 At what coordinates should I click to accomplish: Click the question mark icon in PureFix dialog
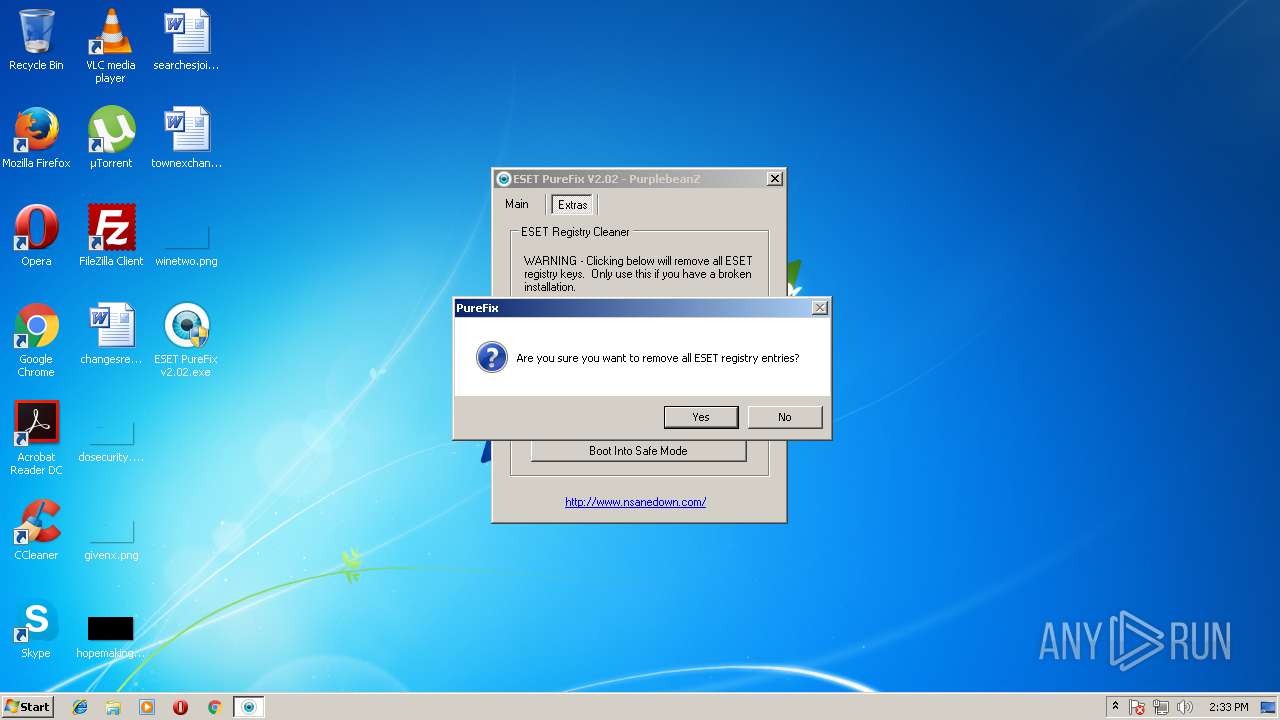491,357
